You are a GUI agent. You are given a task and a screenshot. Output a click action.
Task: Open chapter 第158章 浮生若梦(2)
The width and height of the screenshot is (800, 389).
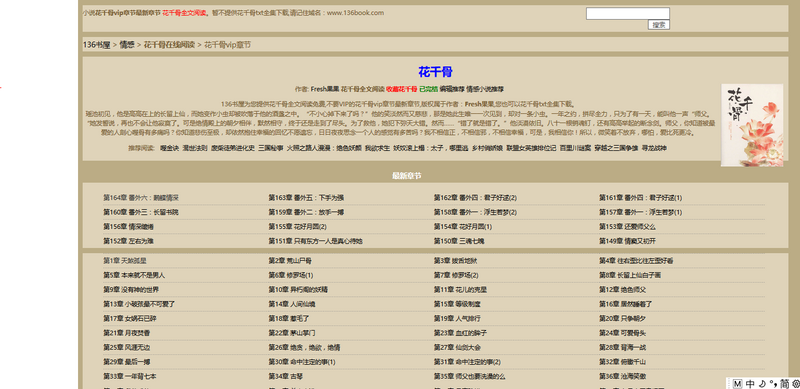(475, 212)
